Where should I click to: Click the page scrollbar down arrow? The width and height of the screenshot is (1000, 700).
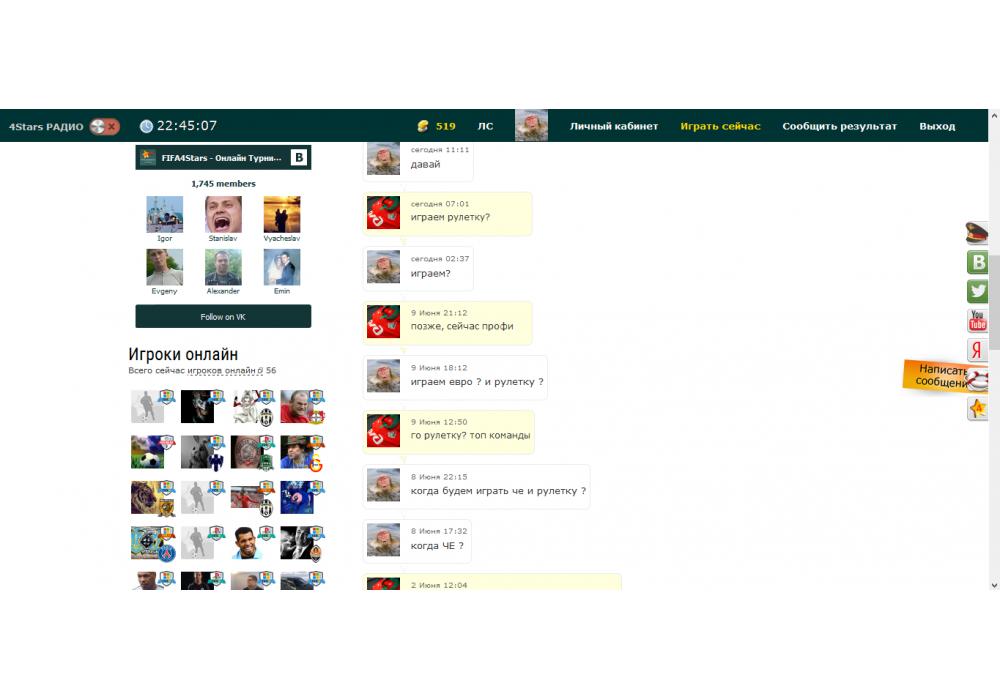993,584
